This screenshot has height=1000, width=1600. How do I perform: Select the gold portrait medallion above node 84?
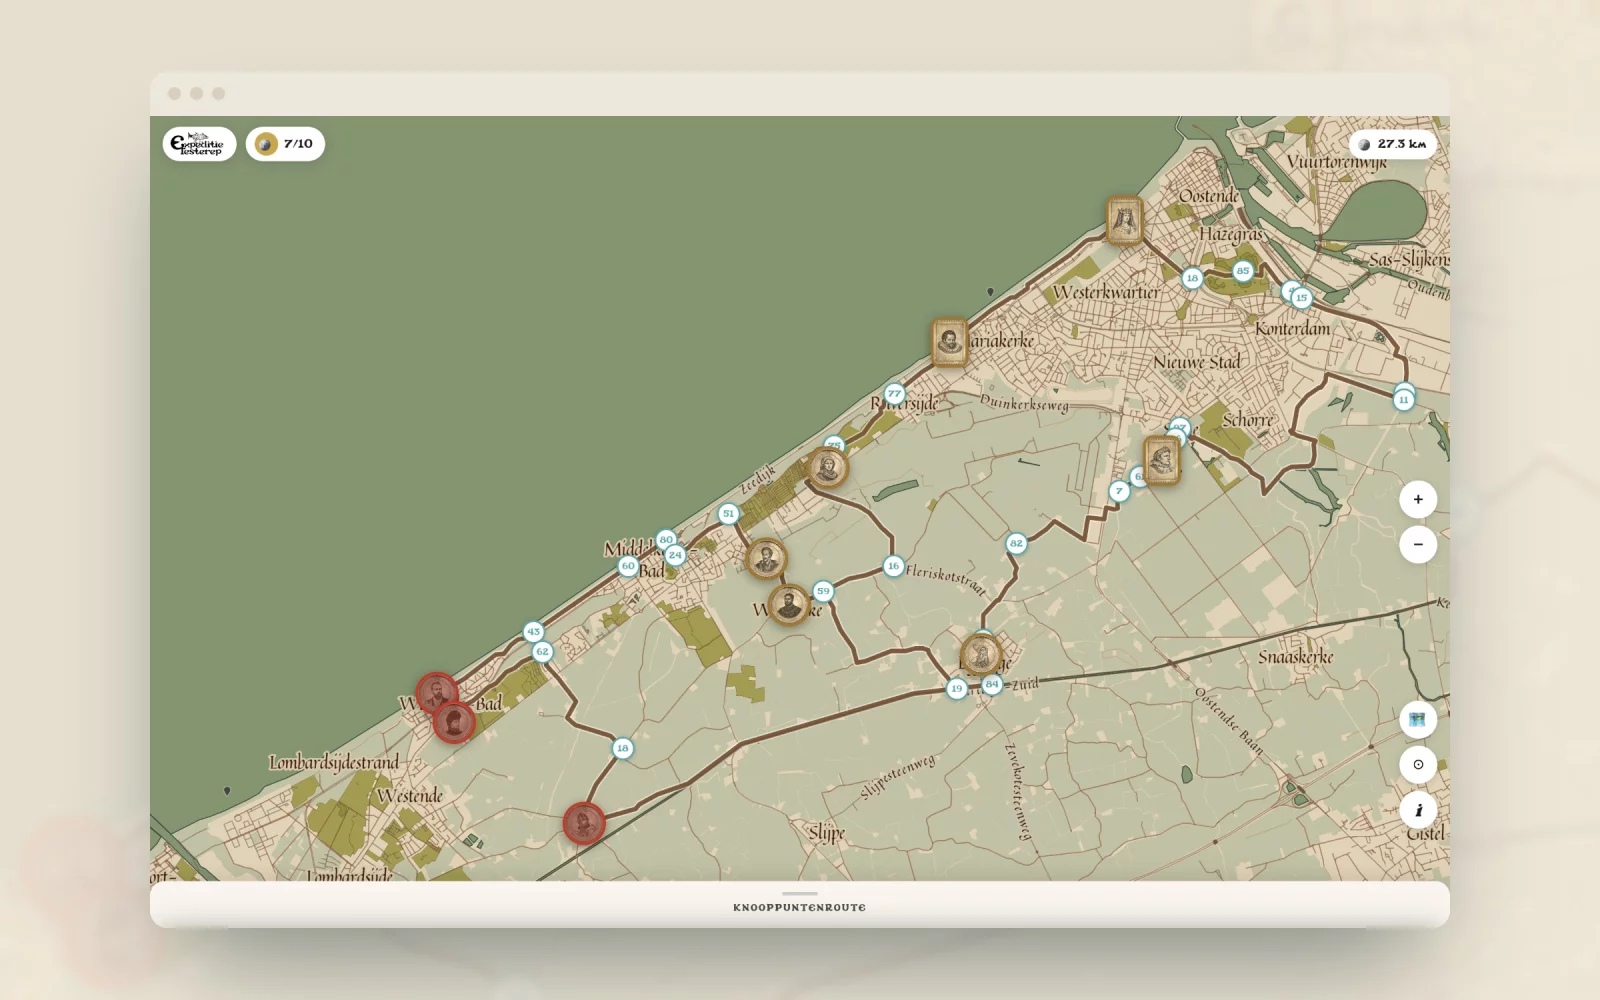981,656
